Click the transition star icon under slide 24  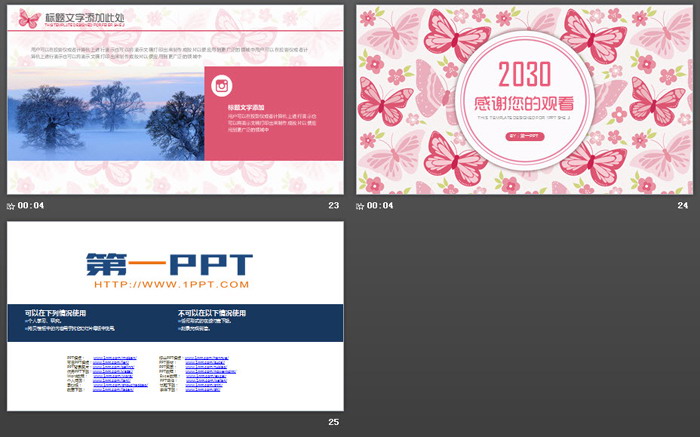360,206
